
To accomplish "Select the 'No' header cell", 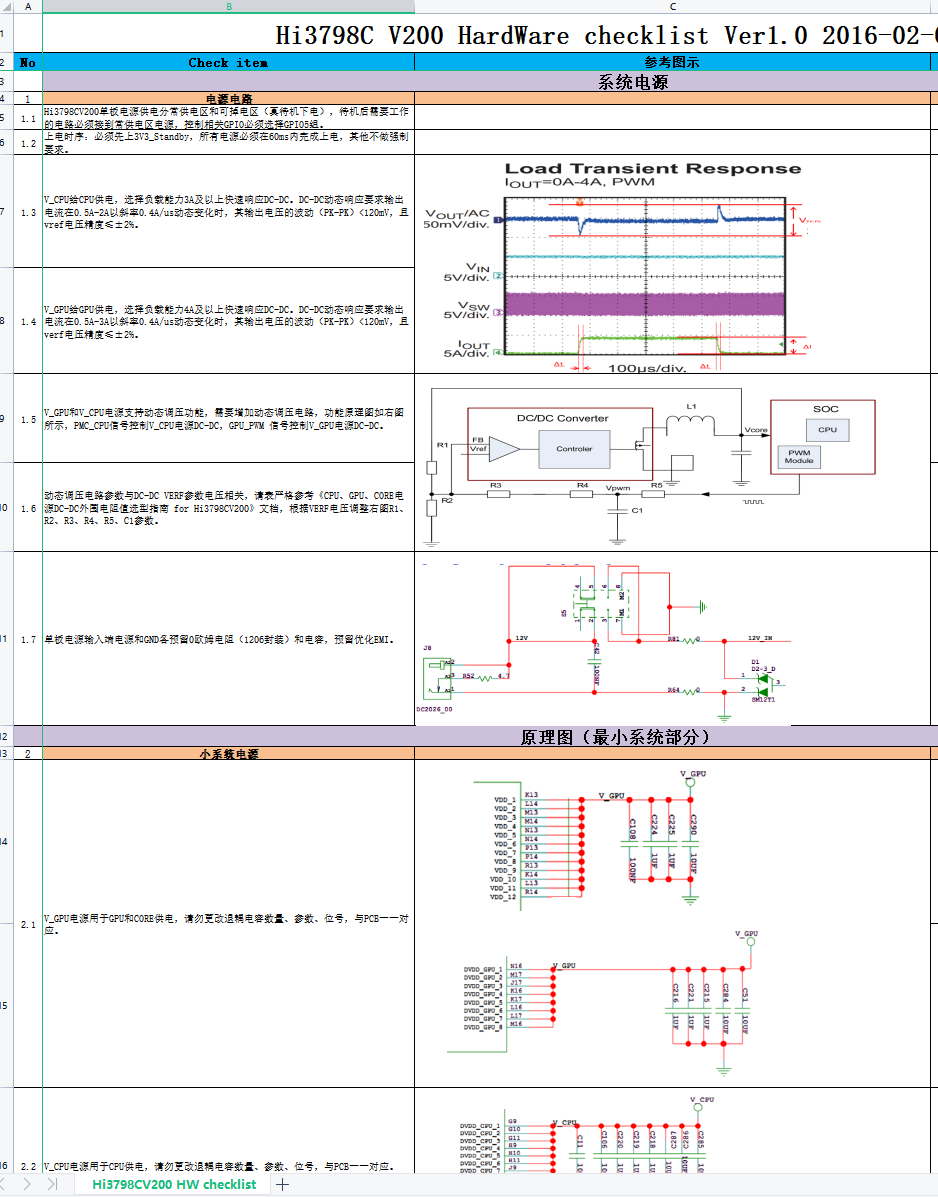I will (x=27, y=62).
